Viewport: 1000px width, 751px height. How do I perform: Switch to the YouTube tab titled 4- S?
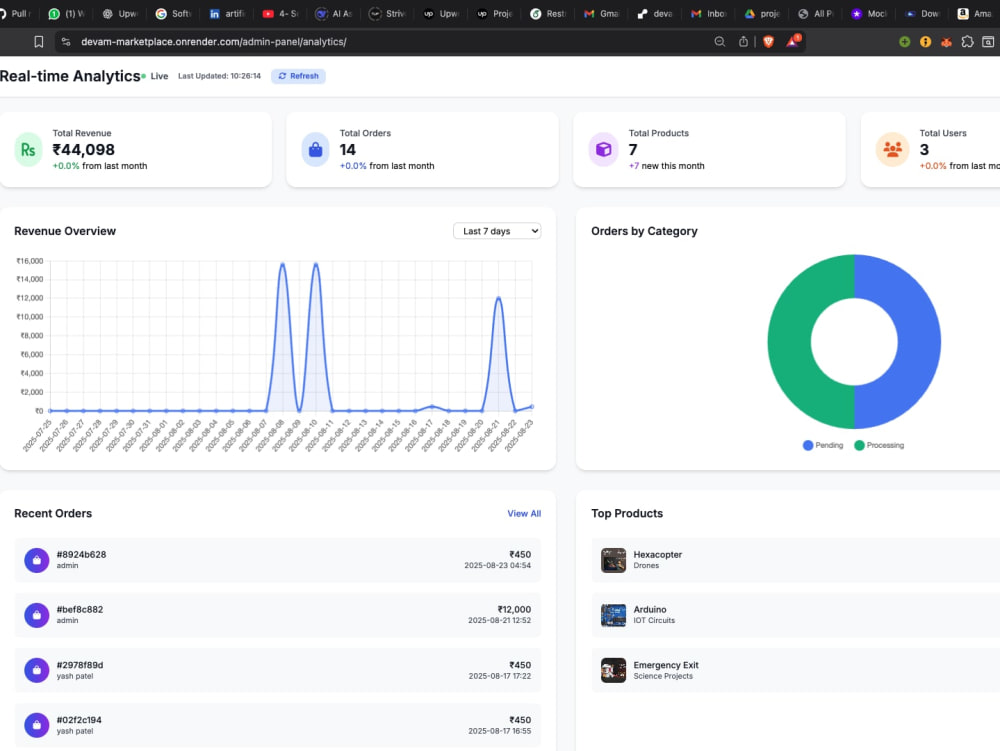click(281, 13)
